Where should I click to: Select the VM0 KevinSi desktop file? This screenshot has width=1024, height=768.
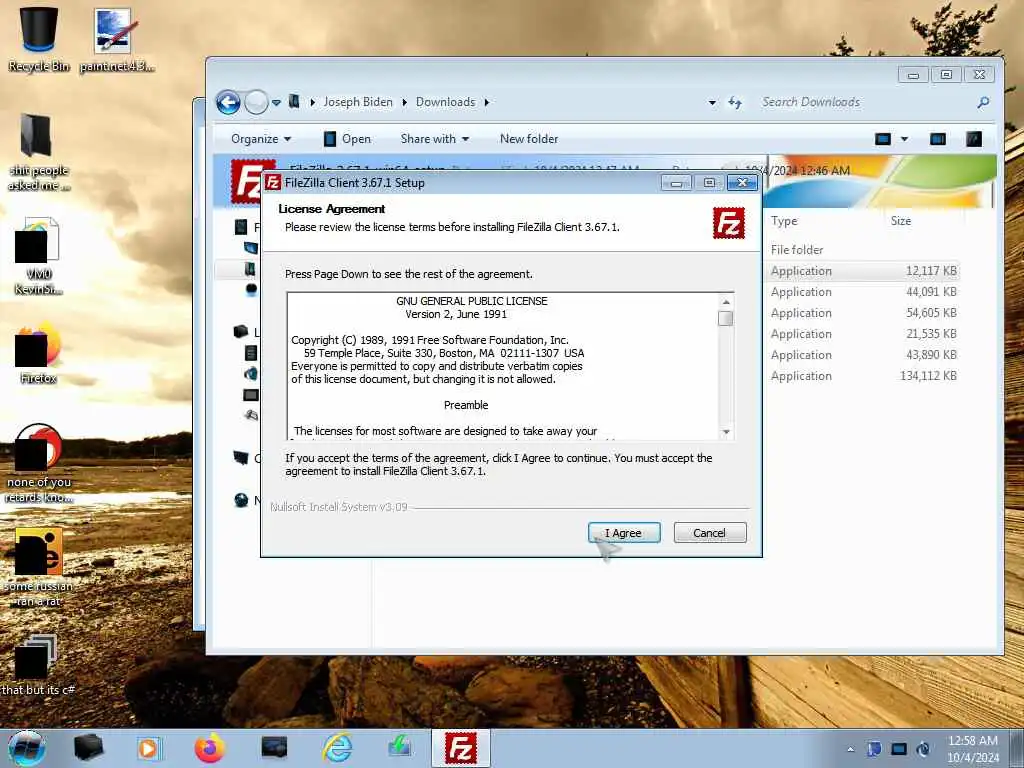coord(38,256)
